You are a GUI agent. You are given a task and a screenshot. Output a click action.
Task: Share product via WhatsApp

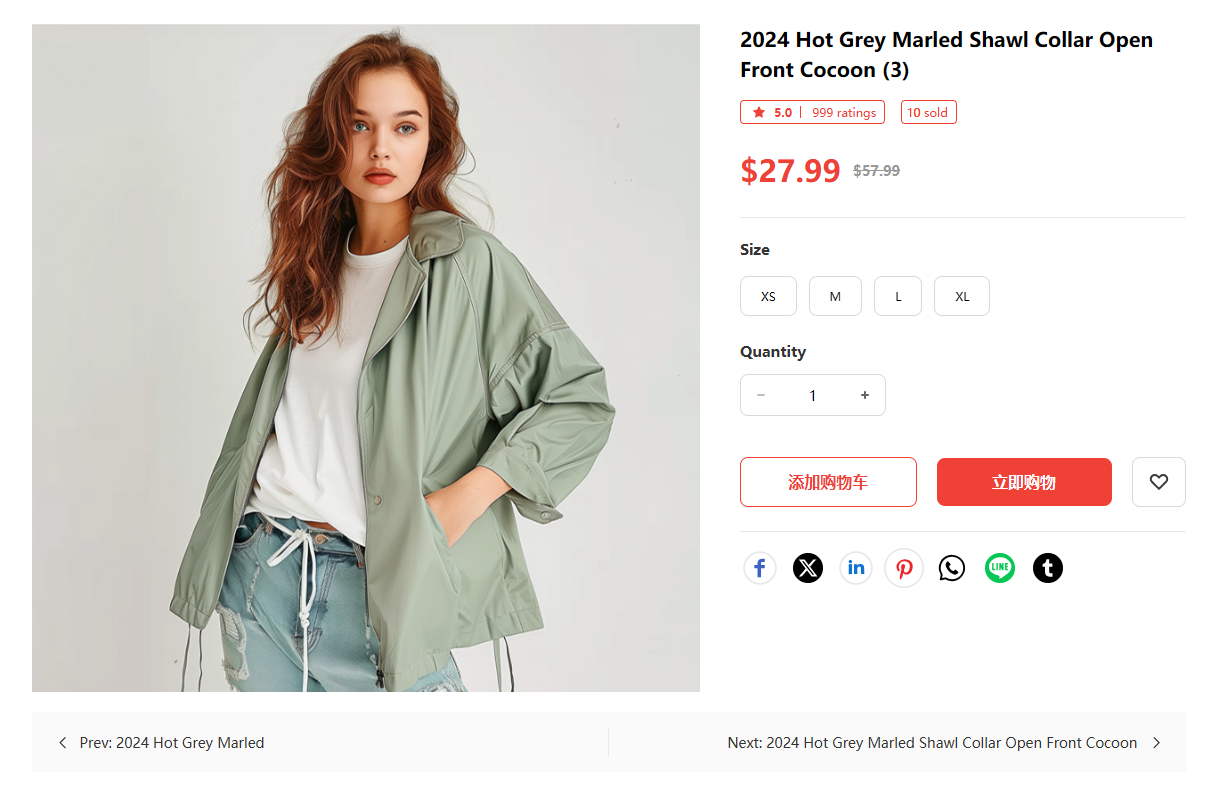pyautogui.click(x=952, y=569)
